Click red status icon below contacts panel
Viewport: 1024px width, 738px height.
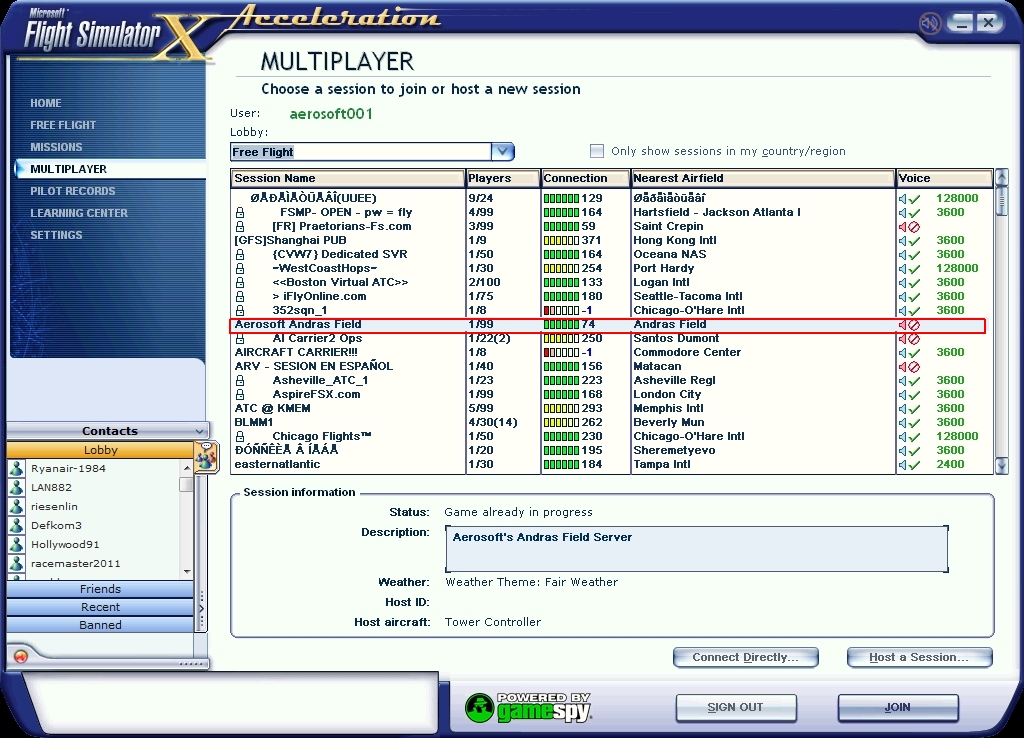pyautogui.click(x=21, y=656)
